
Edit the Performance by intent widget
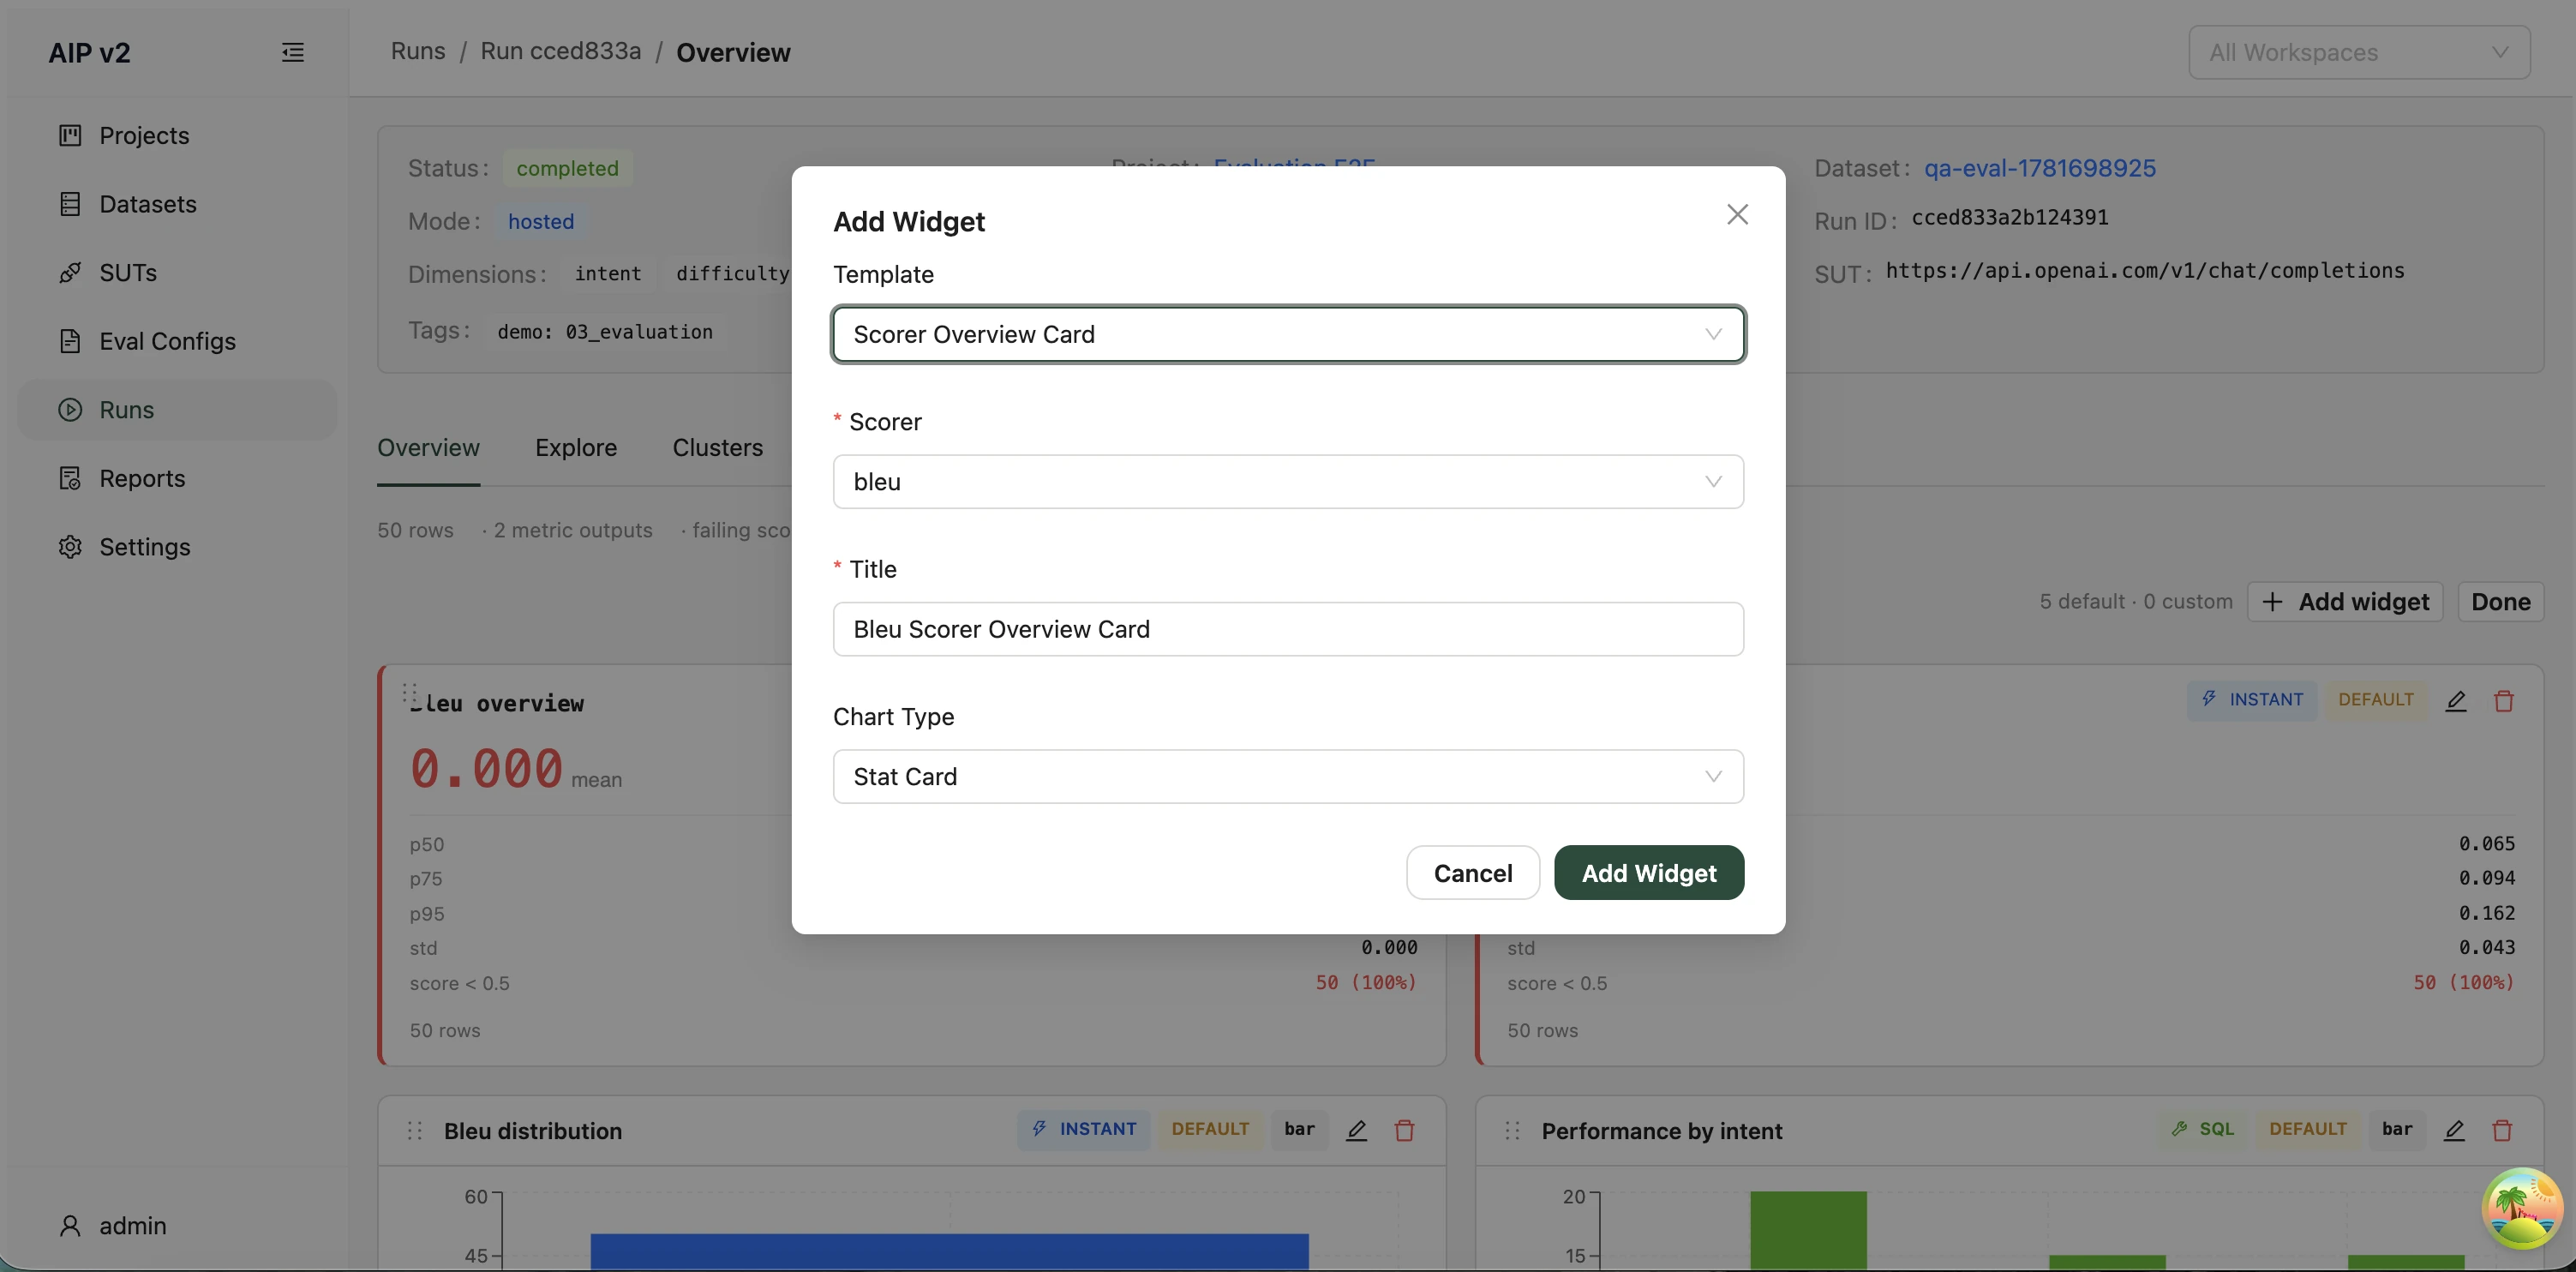pos(2454,1130)
